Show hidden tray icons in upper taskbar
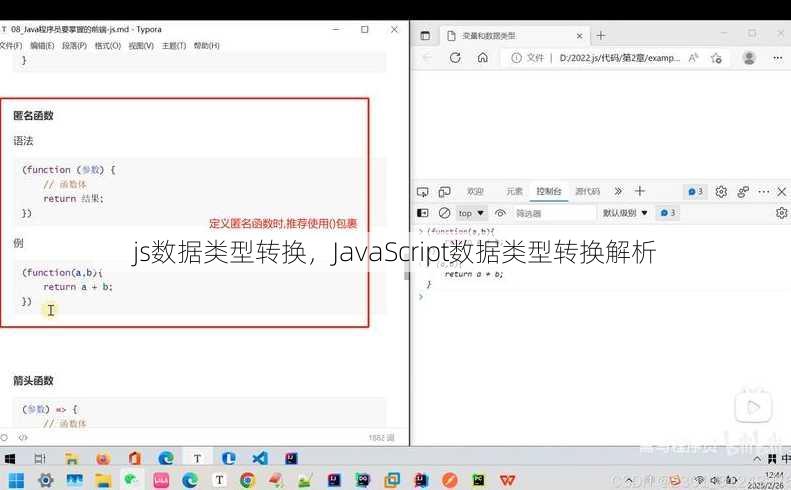This screenshot has height=490, width=791. click(x=757, y=459)
